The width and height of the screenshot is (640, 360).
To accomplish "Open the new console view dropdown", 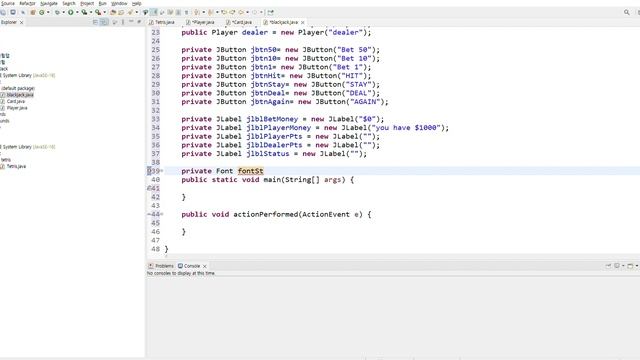I will [637, 266].
